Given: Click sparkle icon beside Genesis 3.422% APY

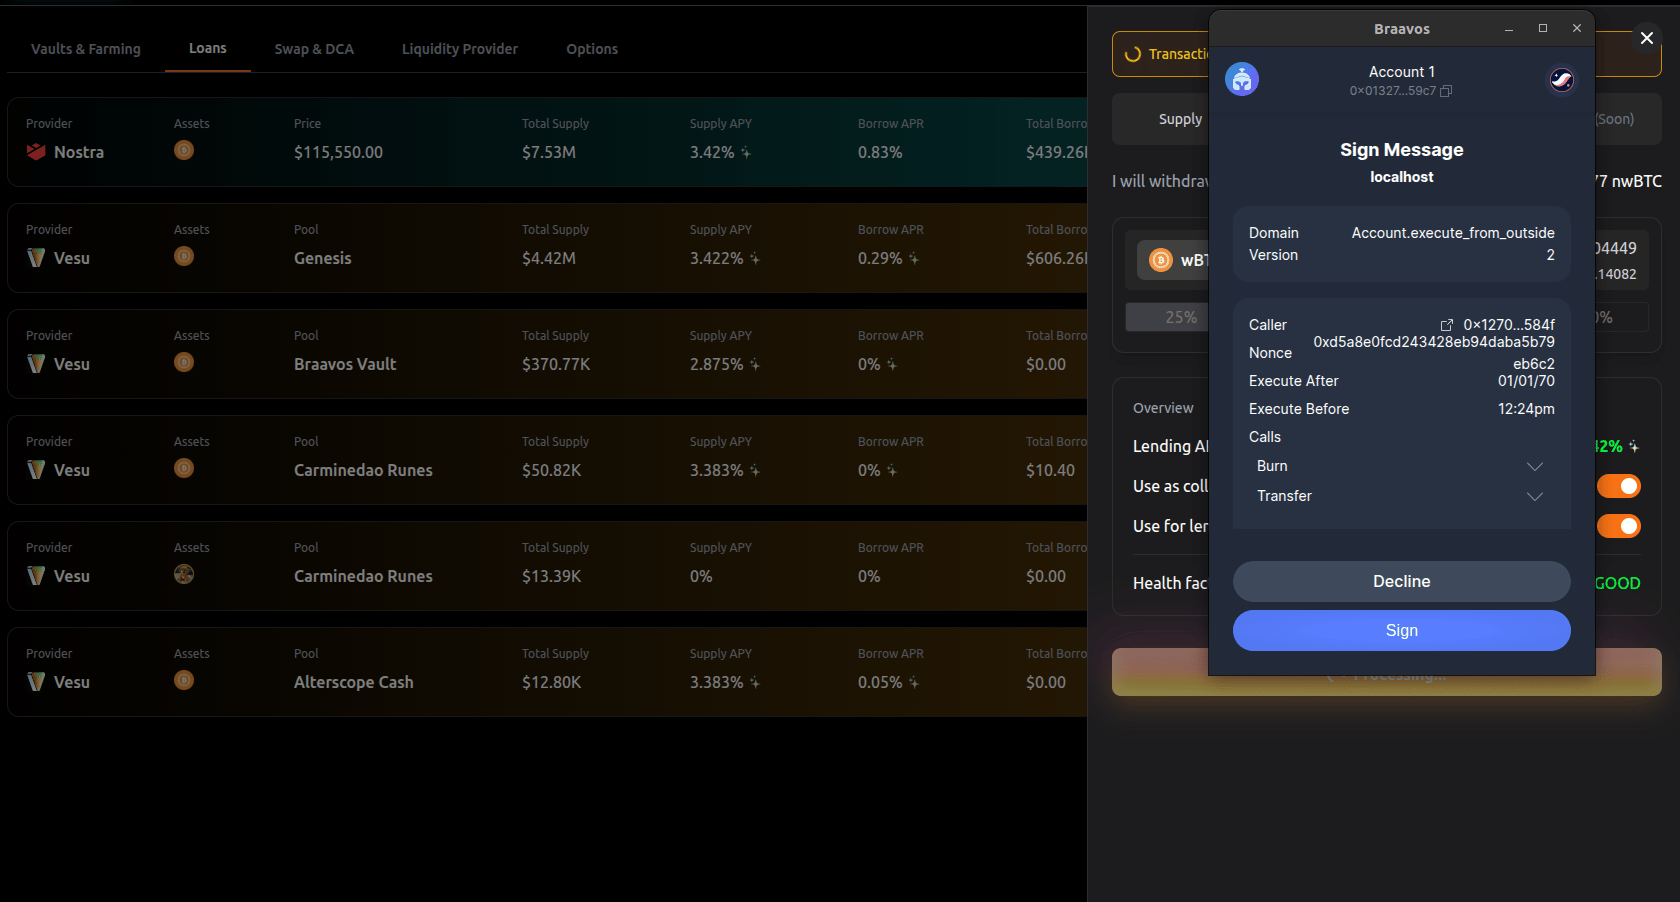Looking at the screenshot, I should point(755,259).
